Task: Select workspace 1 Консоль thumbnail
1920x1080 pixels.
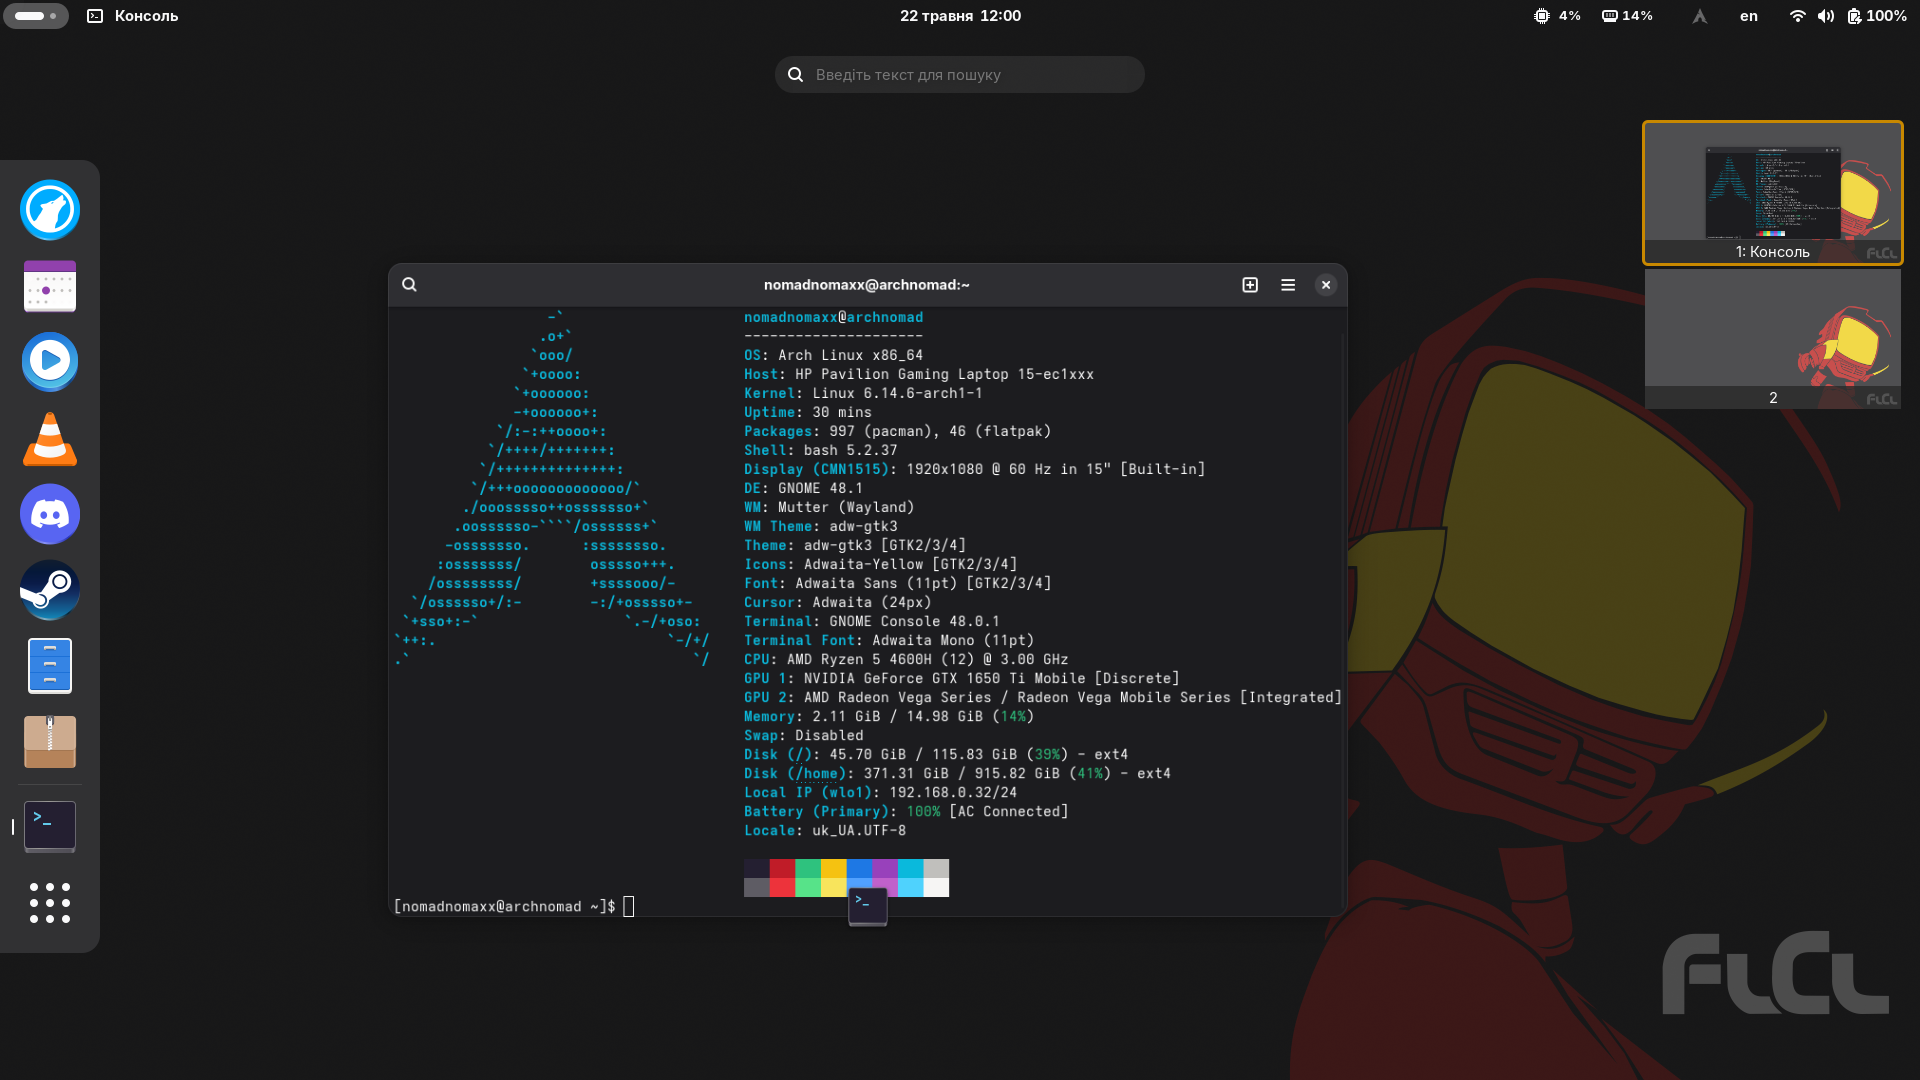Action: [1772, 193]
